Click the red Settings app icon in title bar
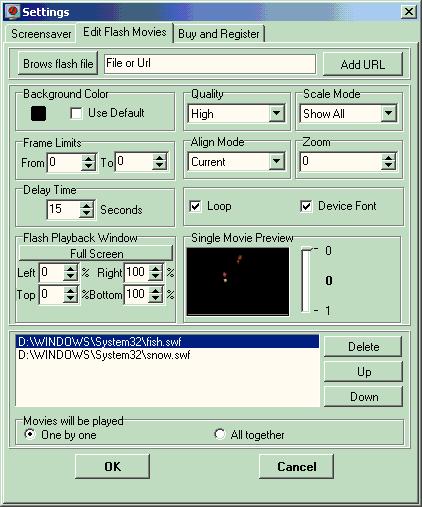Viewport: 422px width, 507px height. click(13, 12)
